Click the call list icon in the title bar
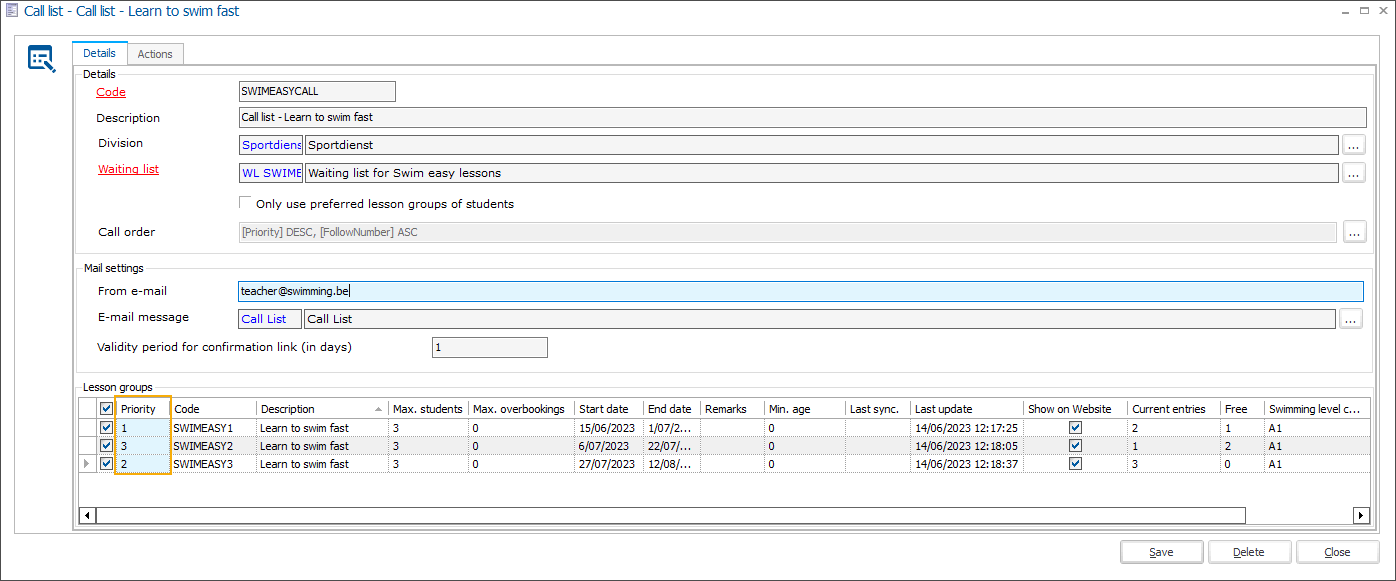The height and width of the screenshot is (581, 1396). pyautogui.click(x=11, y=10)
